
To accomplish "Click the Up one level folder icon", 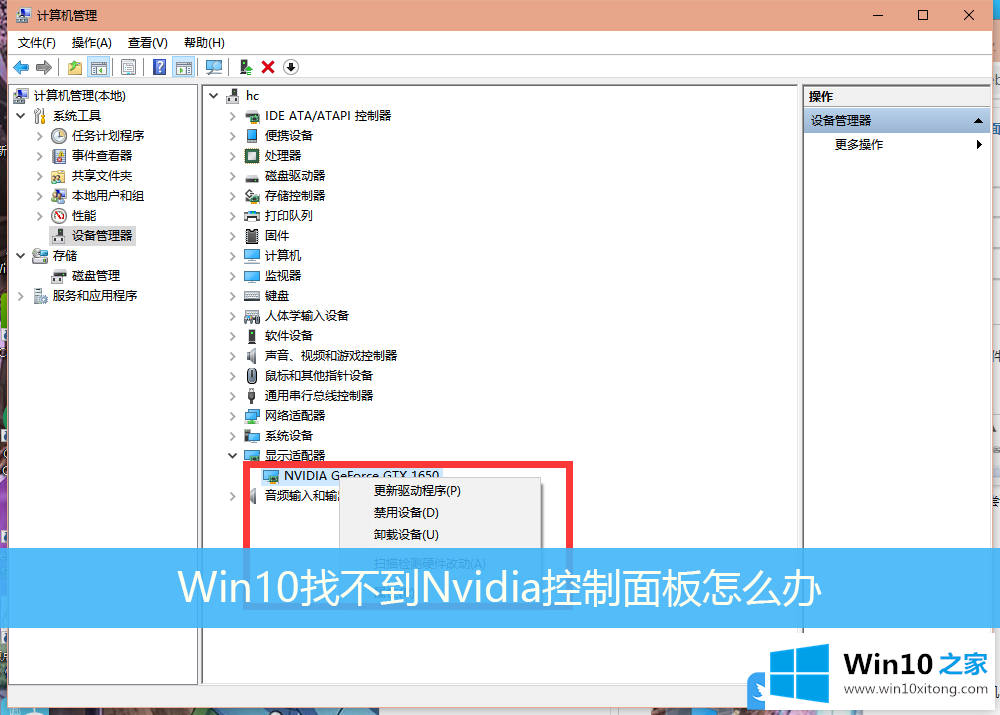I will [75, 67].
